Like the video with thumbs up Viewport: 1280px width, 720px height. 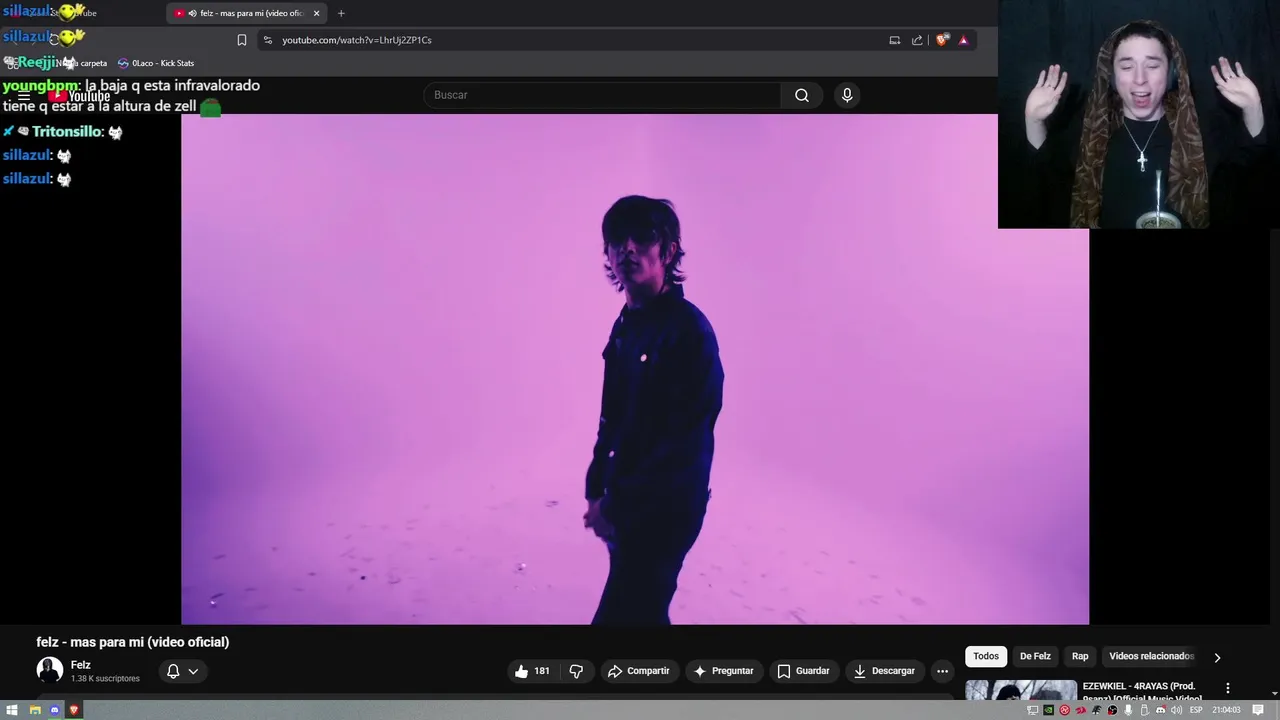pyautogui.click(x=532, y=671)
